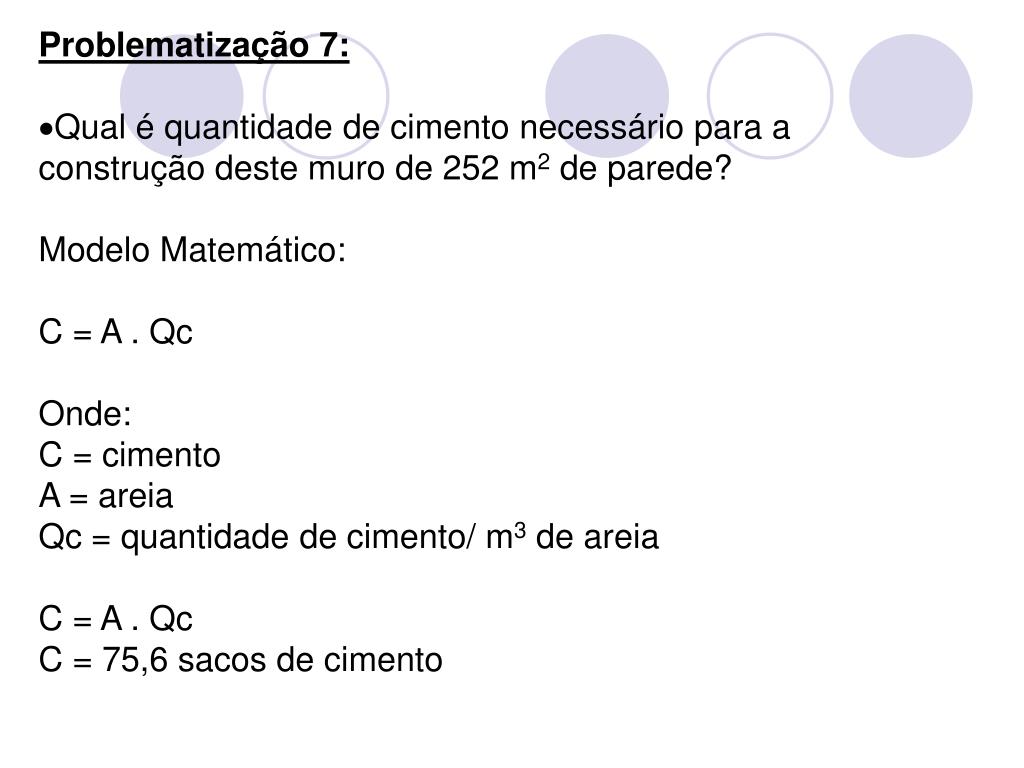Click the 'Onde:' label

(x=85, y=414)
